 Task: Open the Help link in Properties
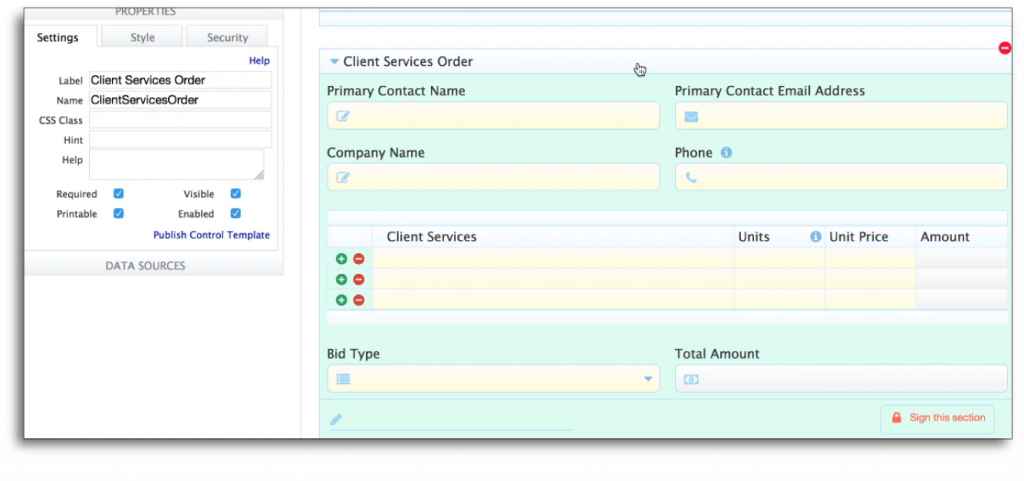[x=259, y=61]
